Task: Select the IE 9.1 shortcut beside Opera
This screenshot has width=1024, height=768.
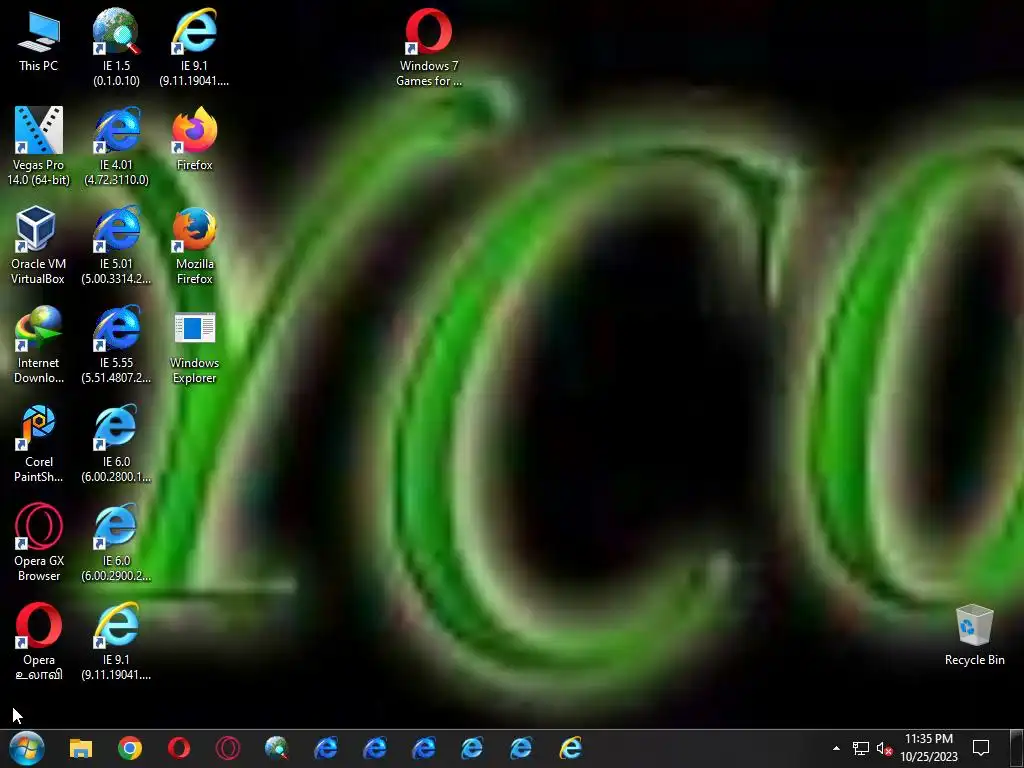Action: (x=116, y=642)
